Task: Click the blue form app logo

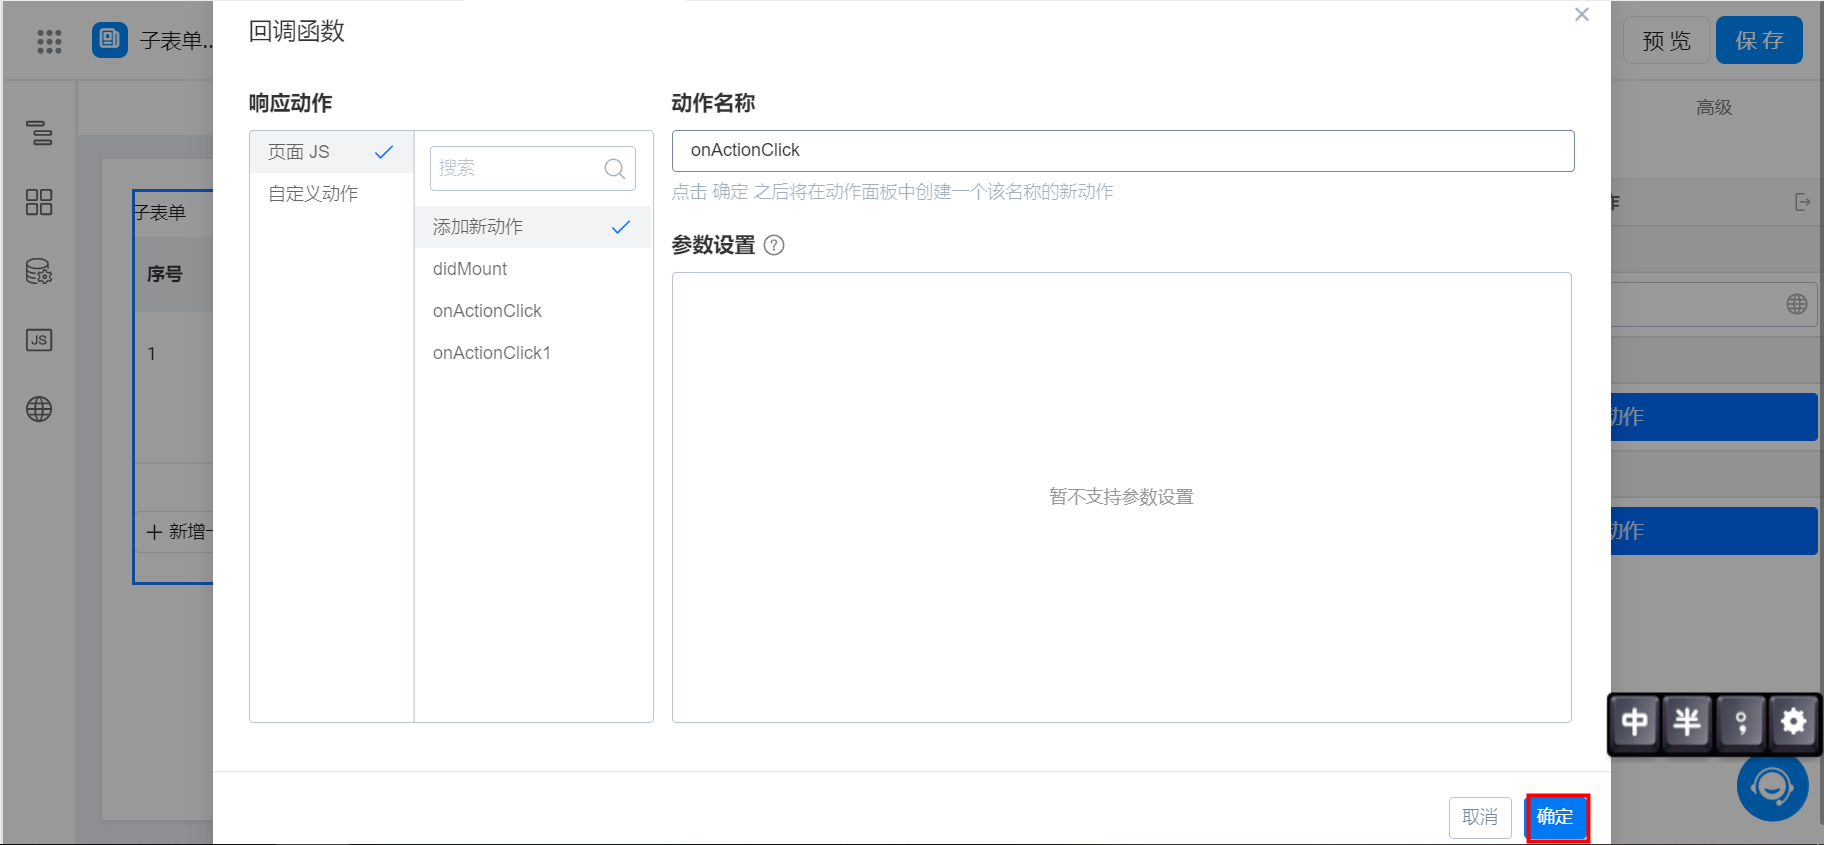Action: click(x=110, y=40)
